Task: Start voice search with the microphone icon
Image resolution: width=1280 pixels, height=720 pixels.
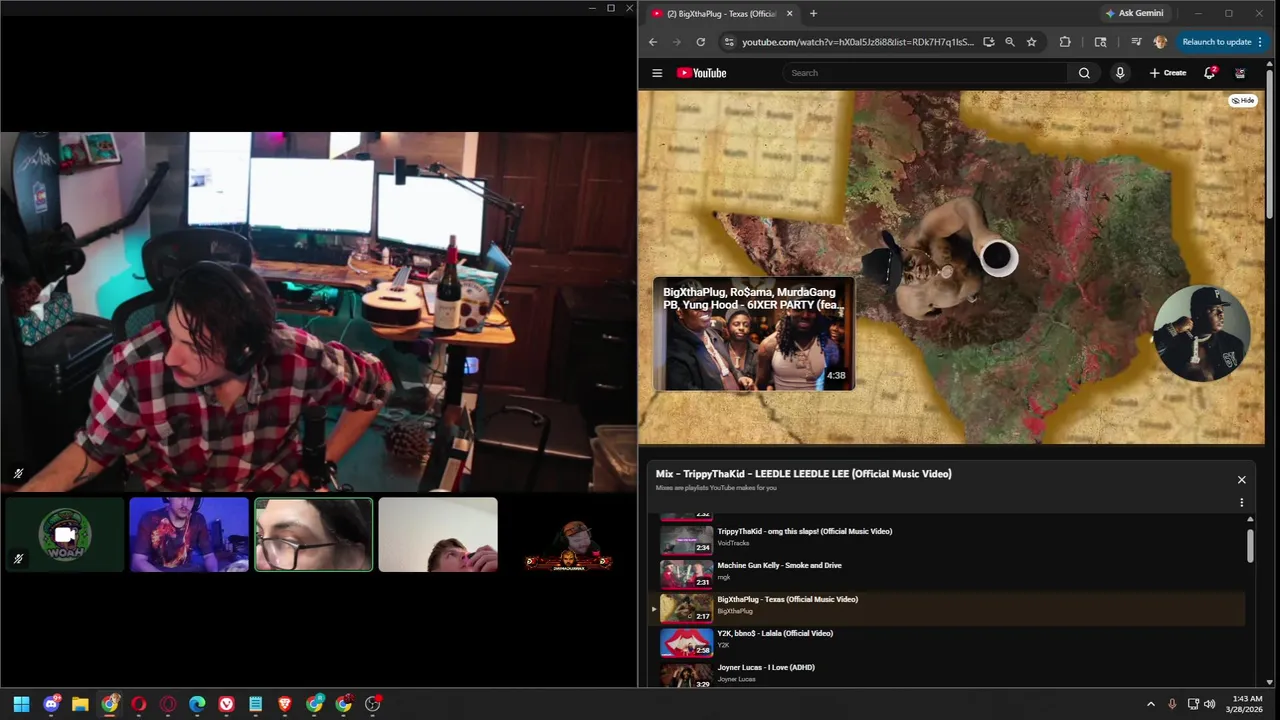Action: 1120,73
